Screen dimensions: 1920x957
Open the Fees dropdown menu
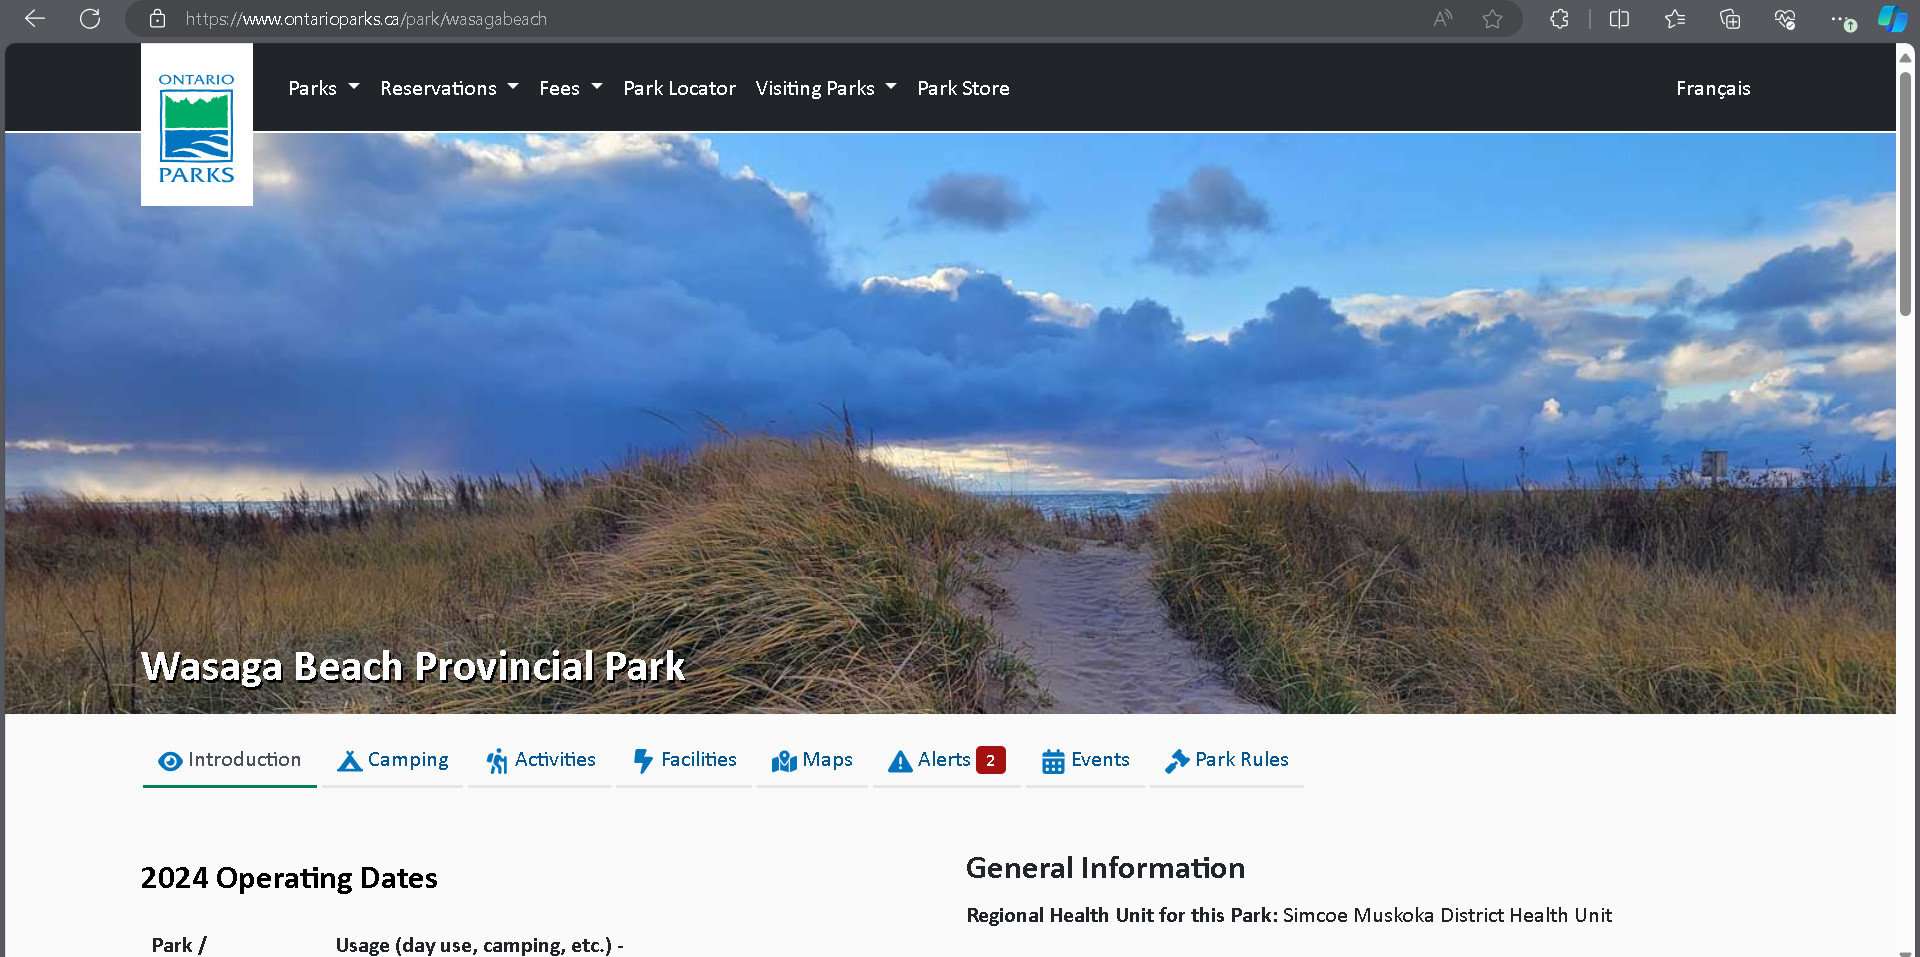(570, 88)
